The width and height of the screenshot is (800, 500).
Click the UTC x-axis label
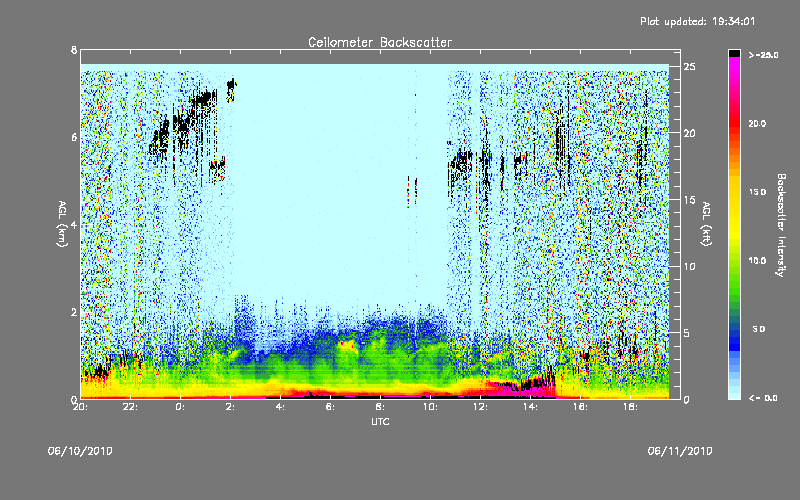(x=380, y=421)
